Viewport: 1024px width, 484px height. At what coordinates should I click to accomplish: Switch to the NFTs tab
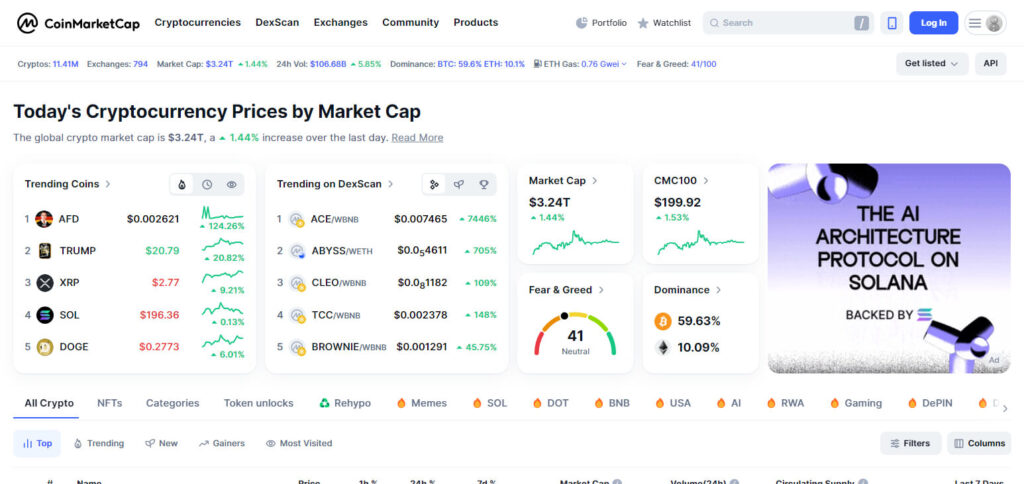(x=110, y=404)
